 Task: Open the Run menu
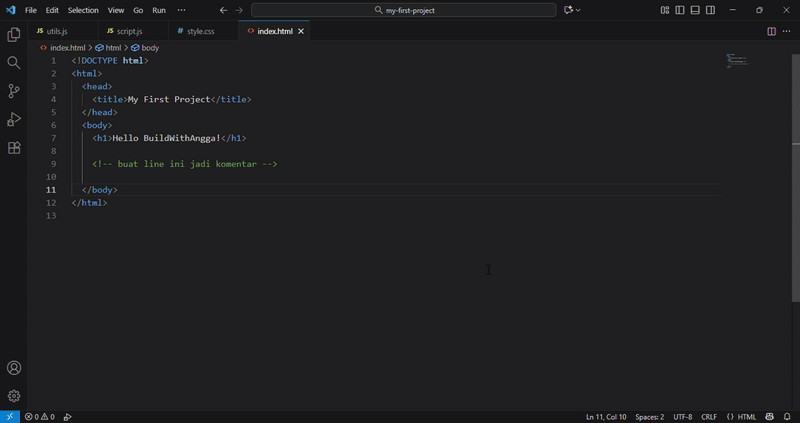[x=159, y=10]
